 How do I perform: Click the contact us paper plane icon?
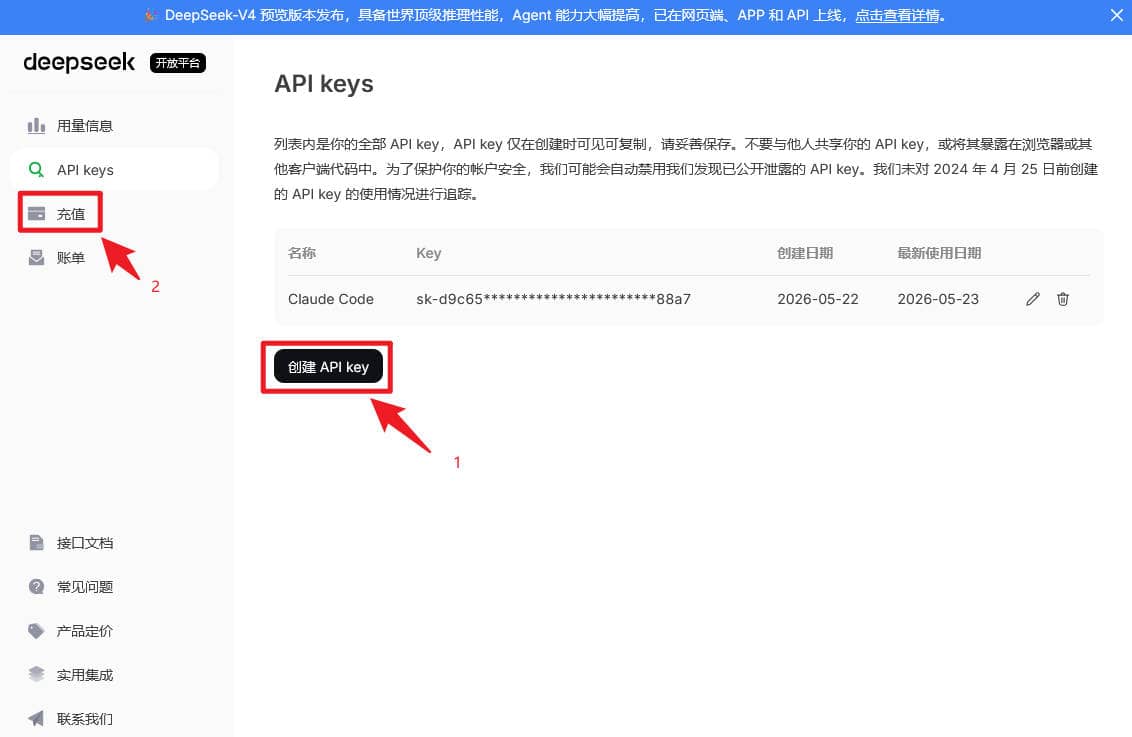36,718
